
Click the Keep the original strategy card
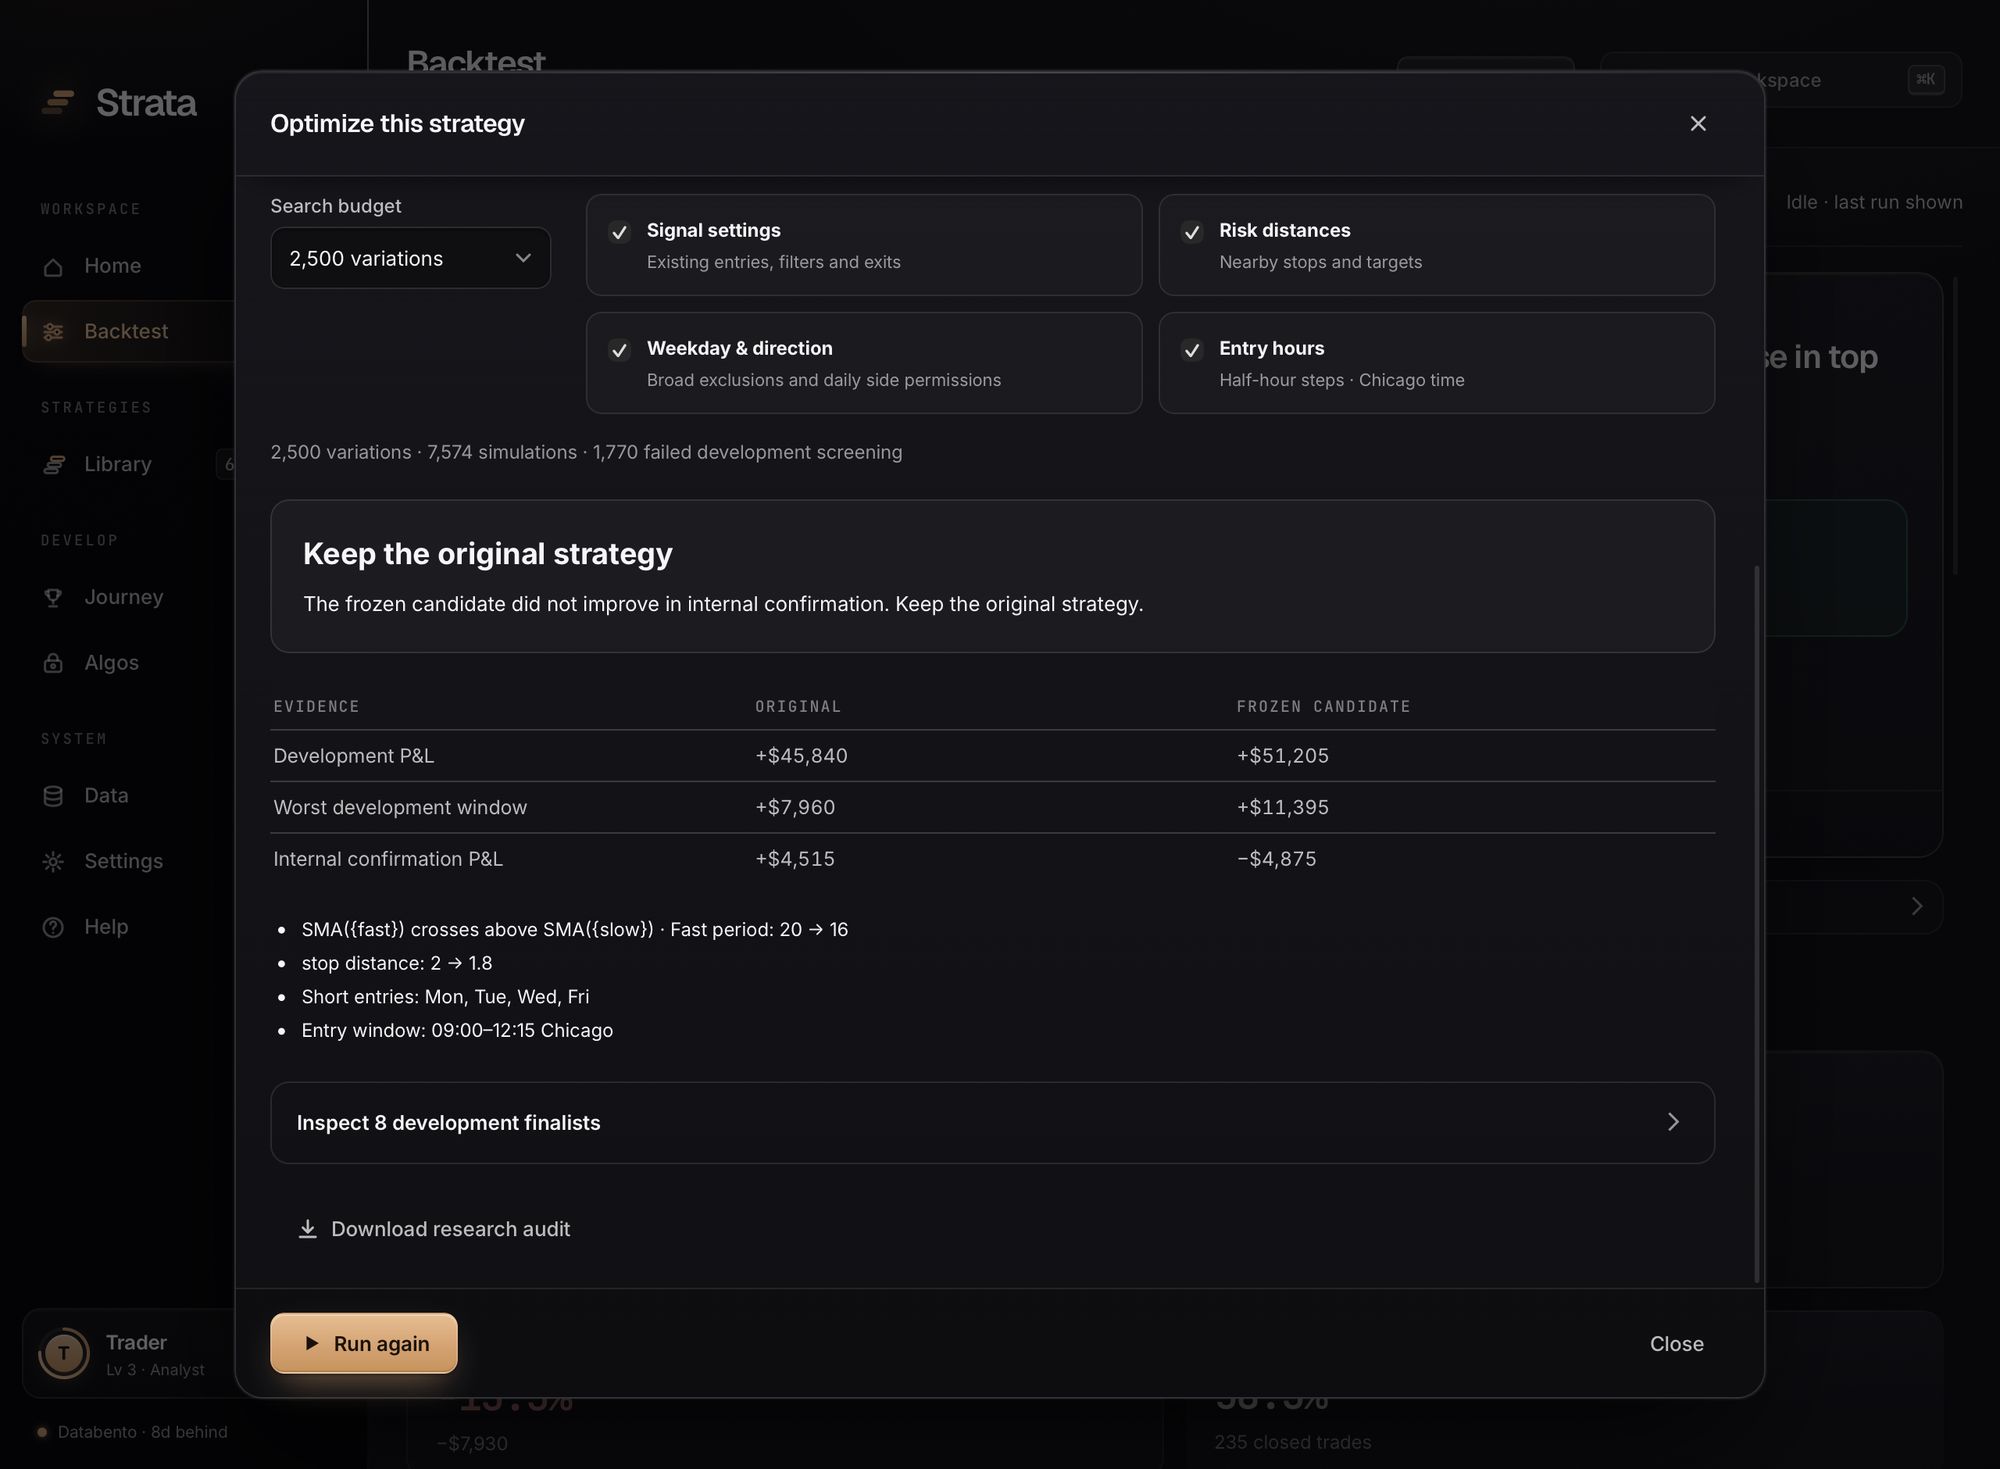coord(992,576)
